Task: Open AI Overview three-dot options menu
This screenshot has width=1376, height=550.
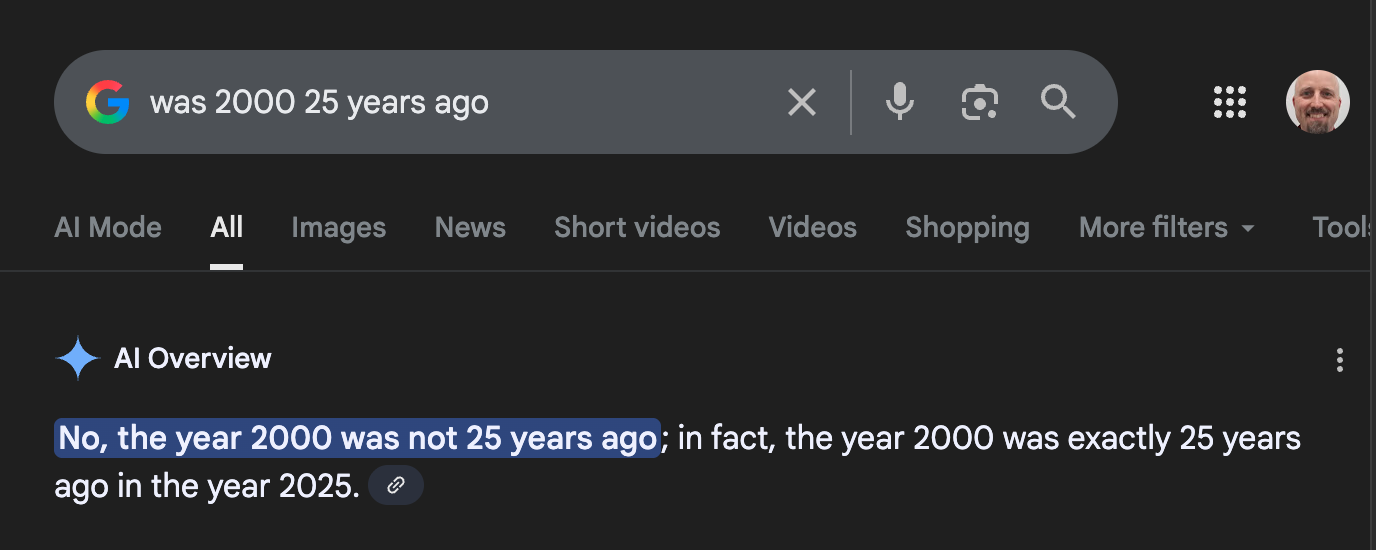Action: 1339,360
